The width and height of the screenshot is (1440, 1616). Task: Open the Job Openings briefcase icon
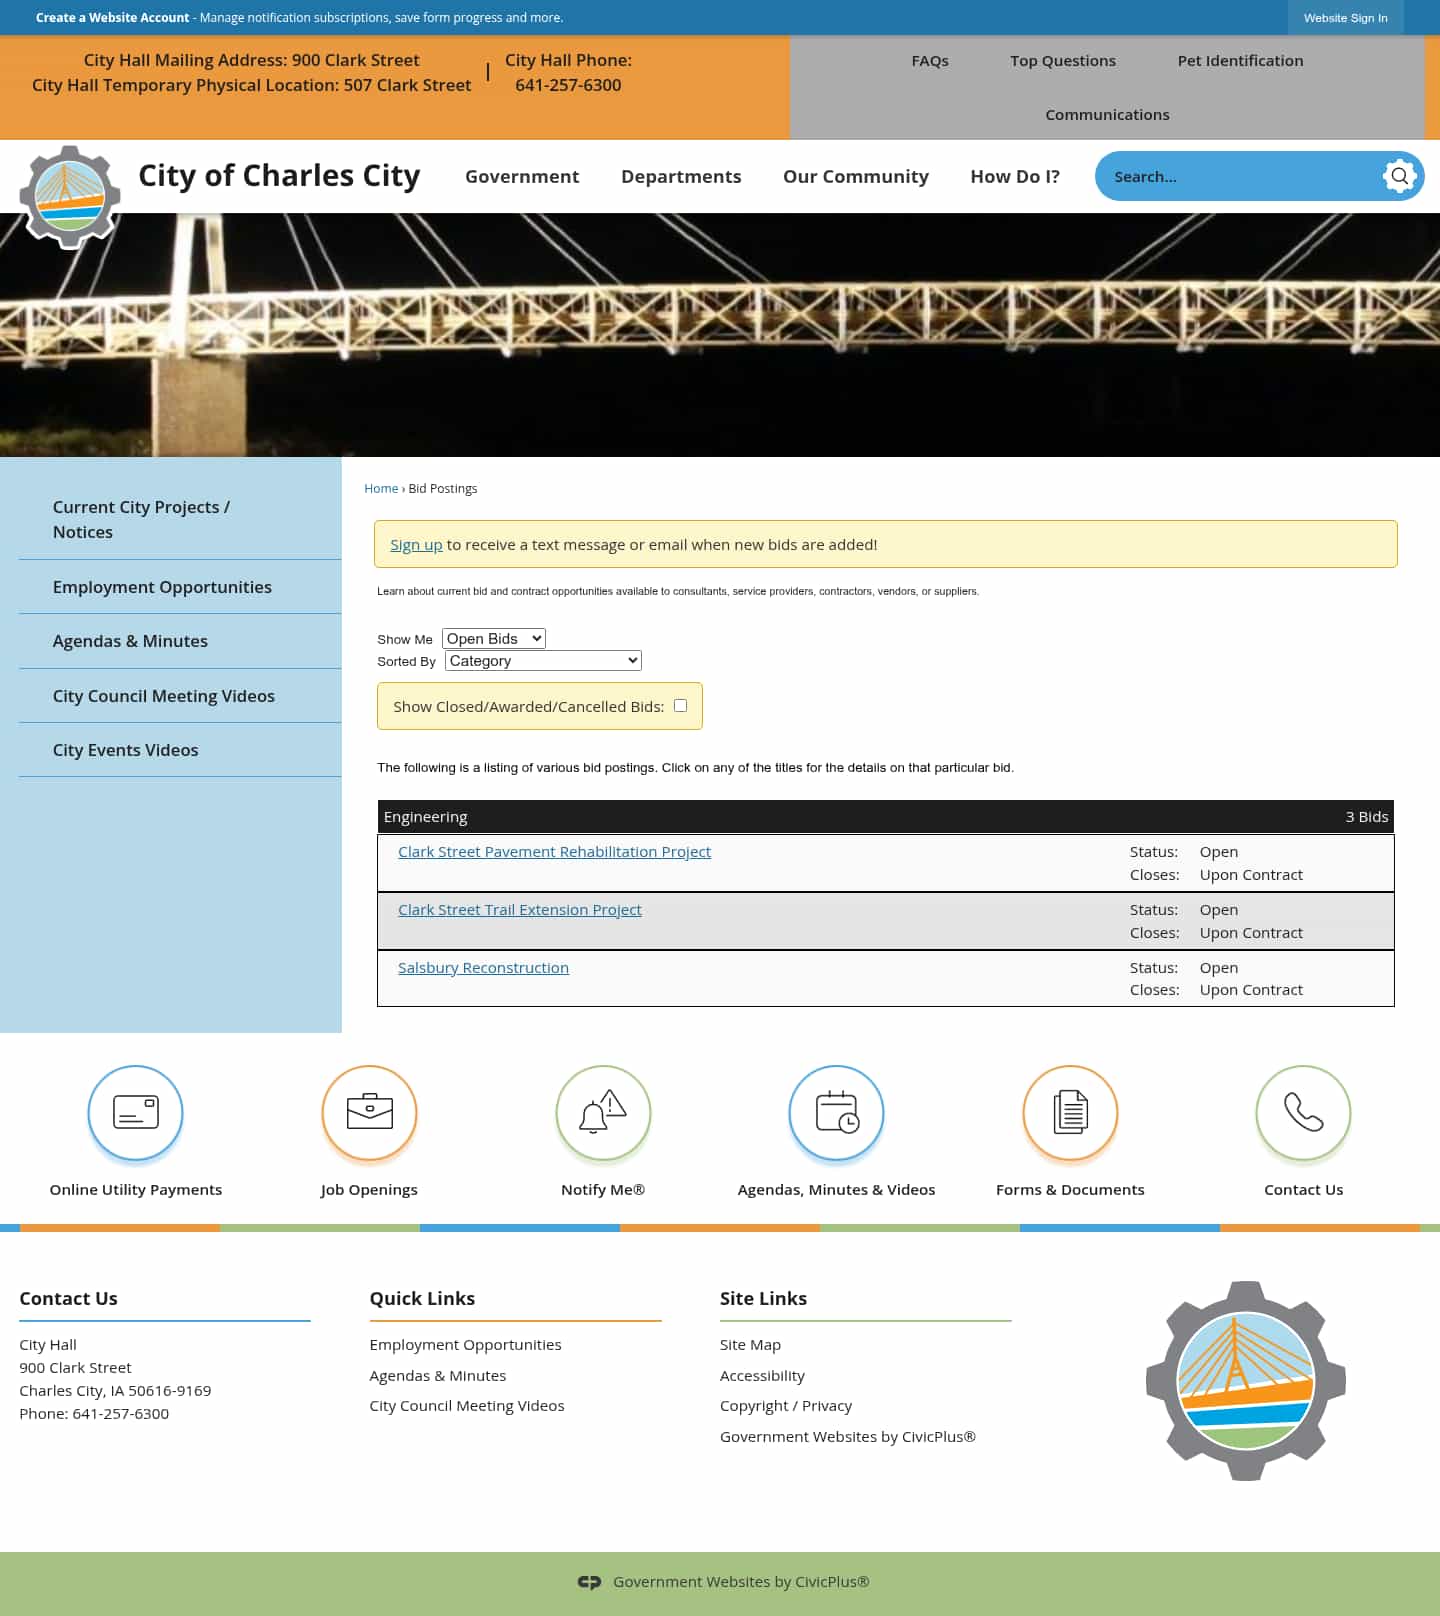click(369, 1112)
